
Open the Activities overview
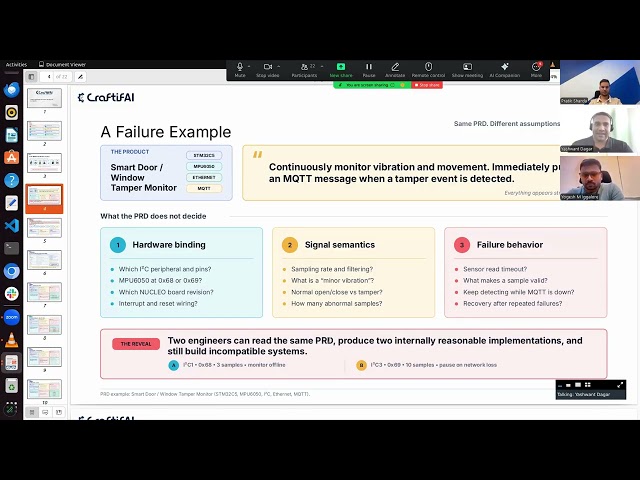pos(16,64)
